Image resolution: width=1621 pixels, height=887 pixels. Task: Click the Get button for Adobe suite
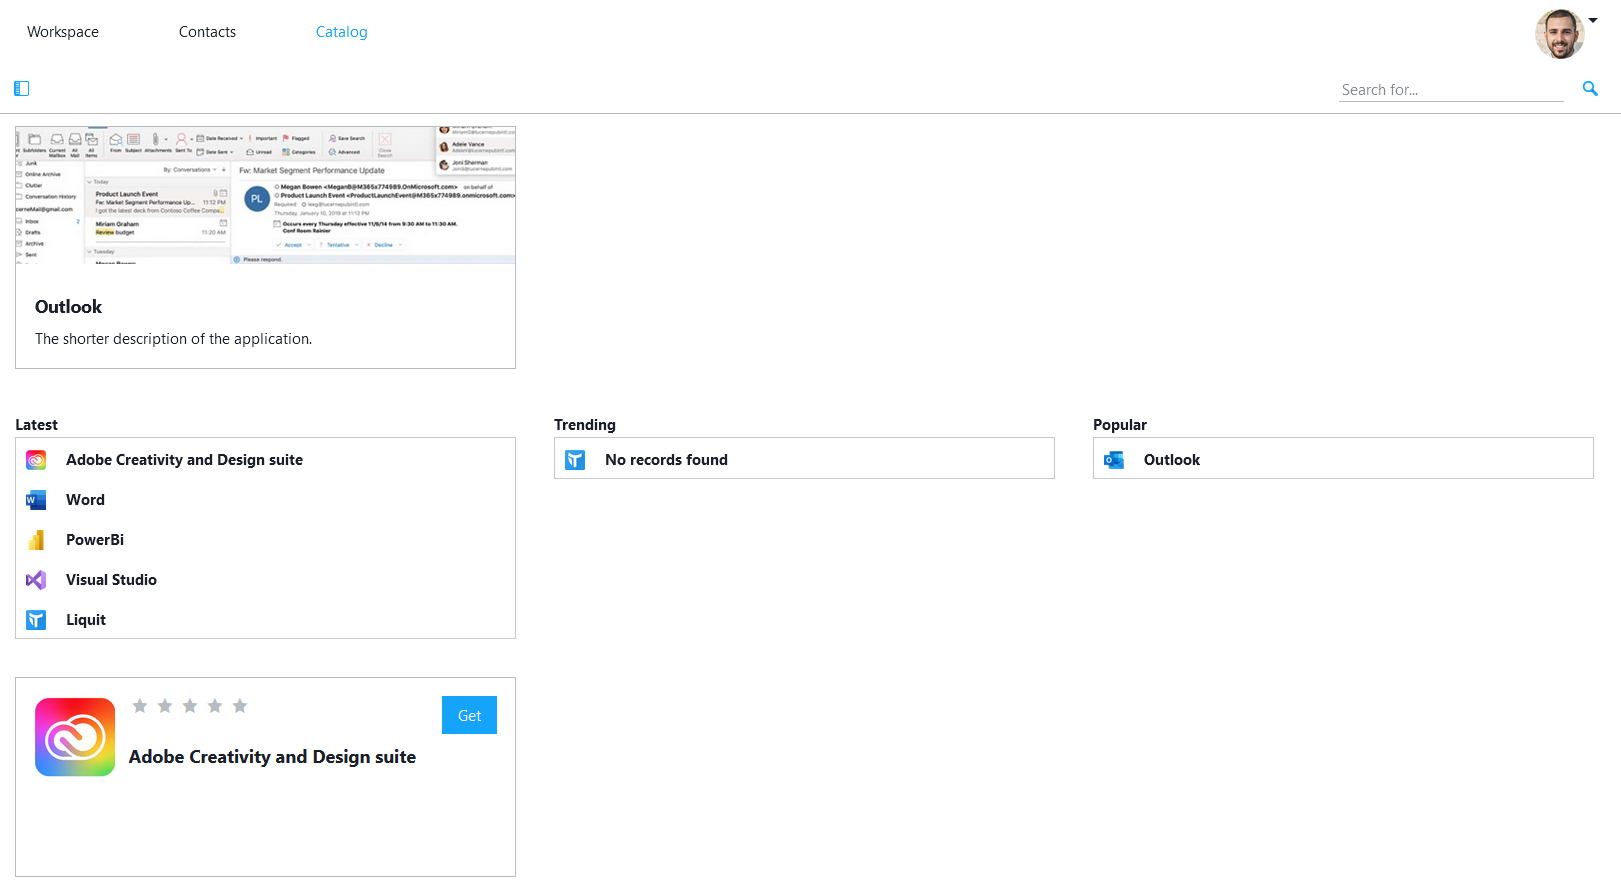coord(469,715)
